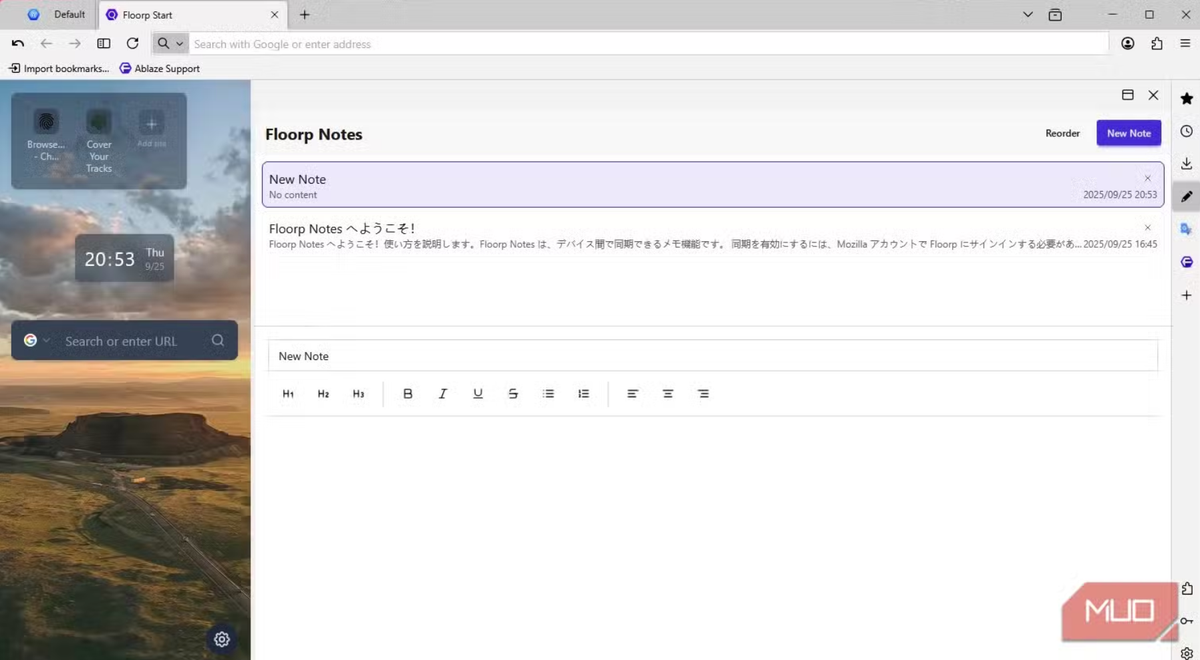This screenshot has height=660, width=1200.
Task: Close the Floorp Notes panel
Action: (1153, 95)
